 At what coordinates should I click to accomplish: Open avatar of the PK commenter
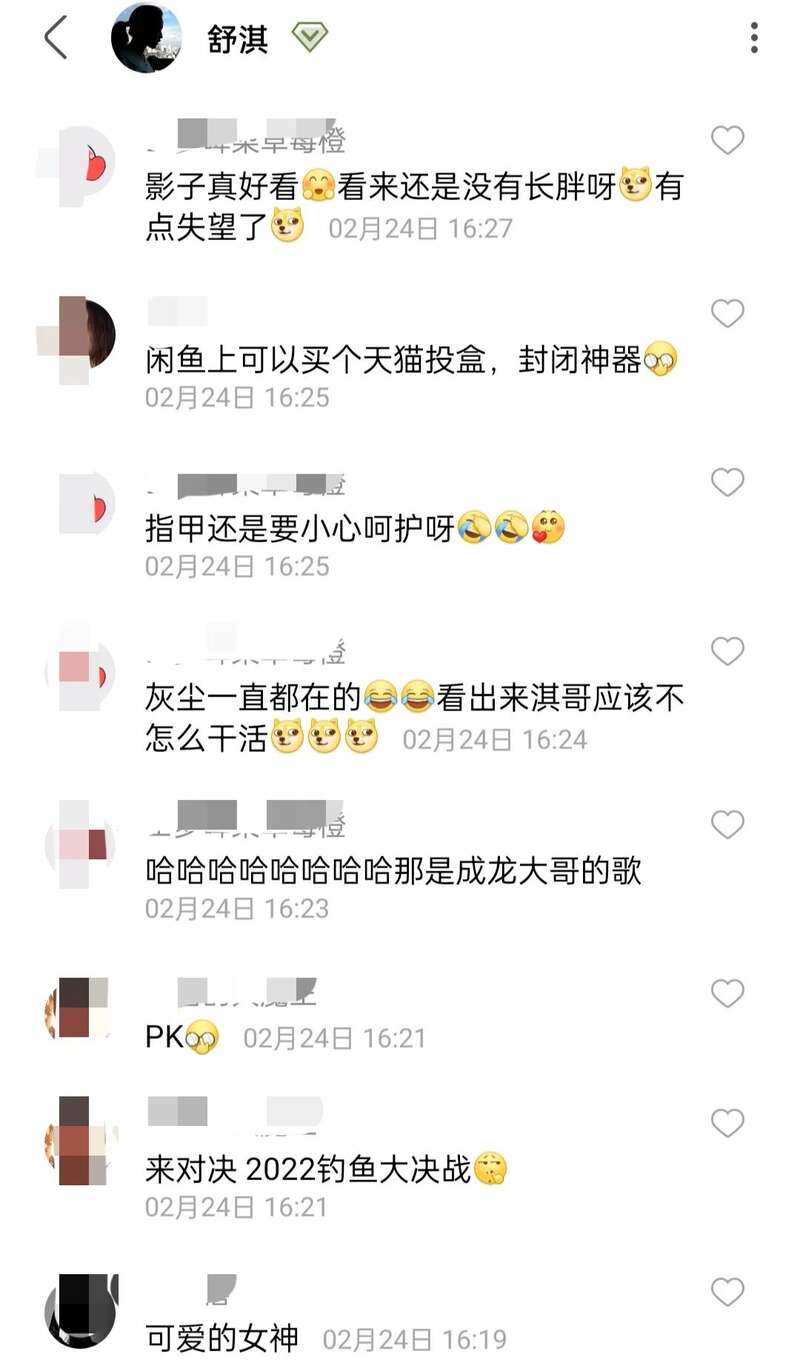click(x=81, y=1008)
